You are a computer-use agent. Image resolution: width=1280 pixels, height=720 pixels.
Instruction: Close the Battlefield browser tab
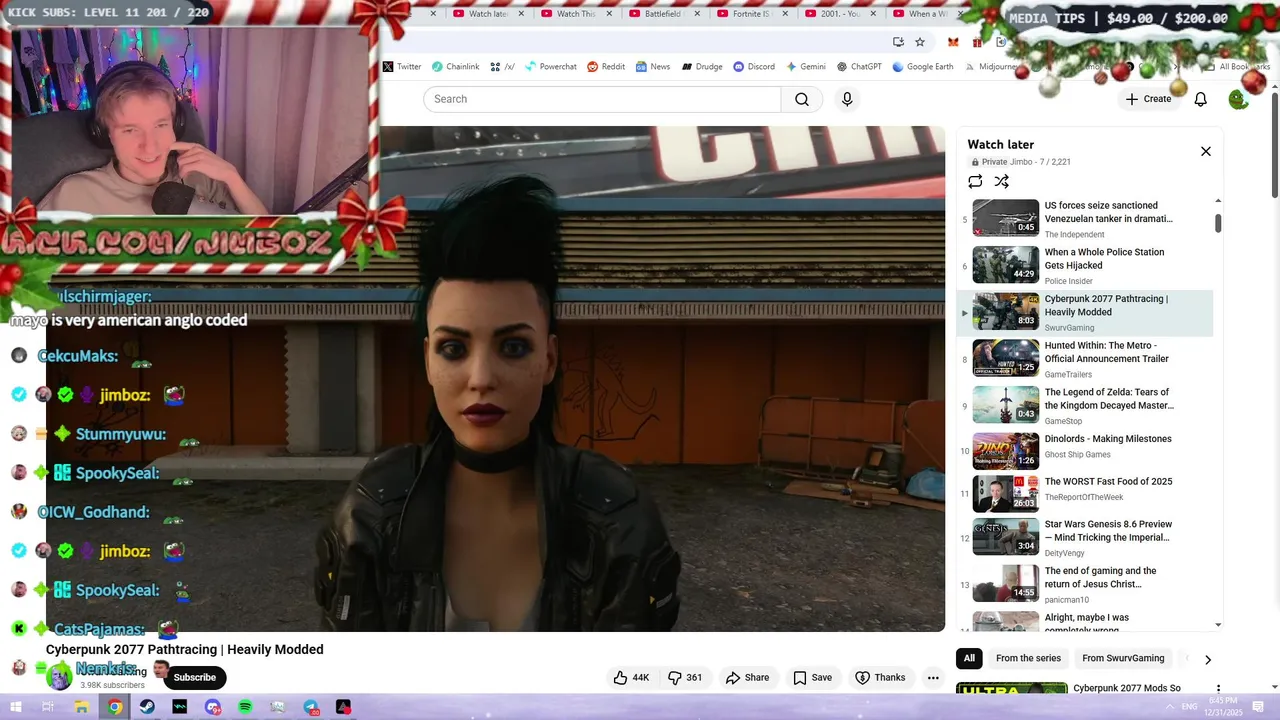point(696,14)
